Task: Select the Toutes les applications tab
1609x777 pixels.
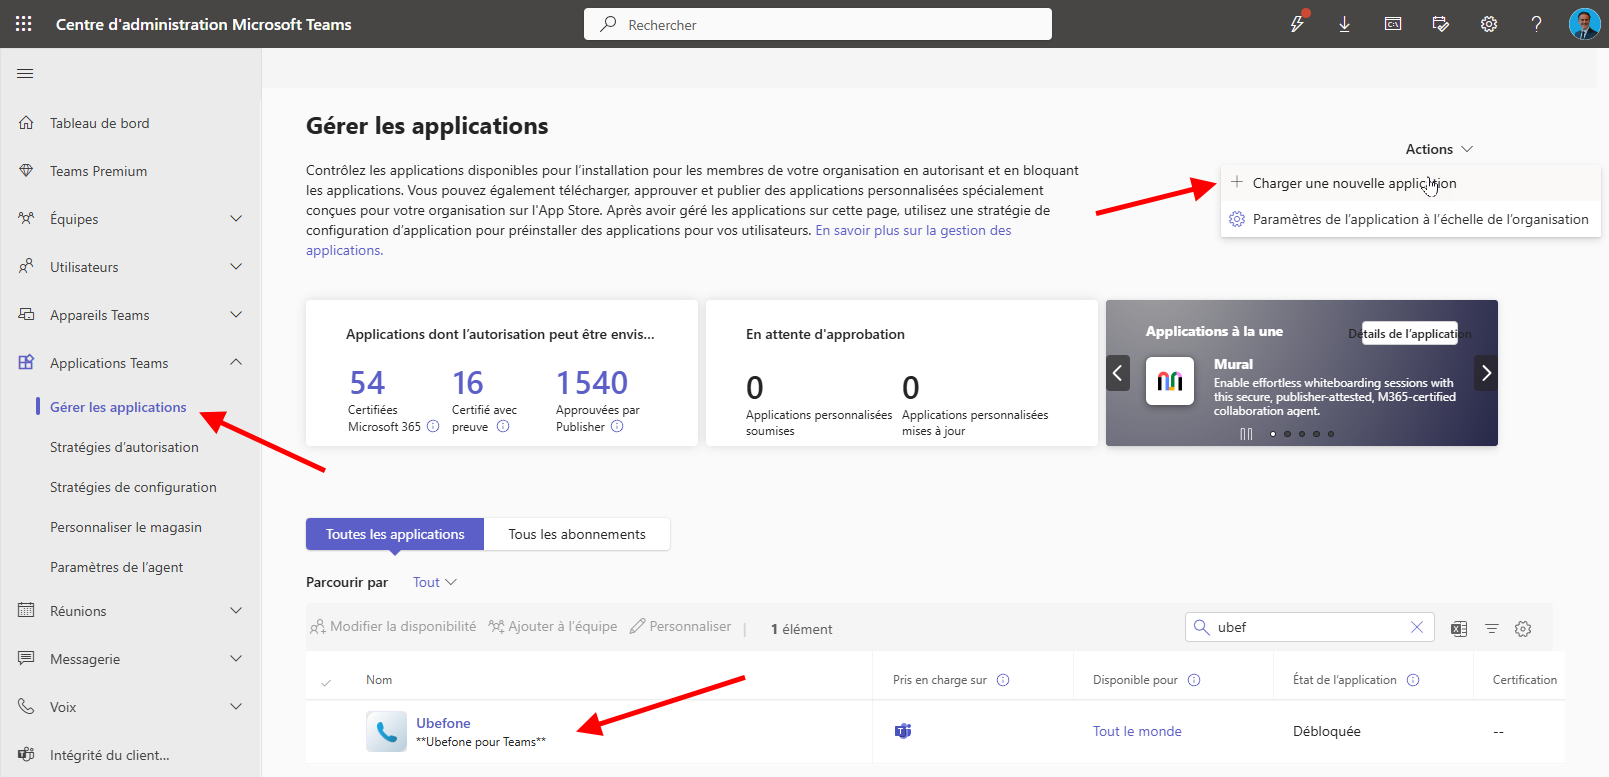Action: (x=395, y=534)
